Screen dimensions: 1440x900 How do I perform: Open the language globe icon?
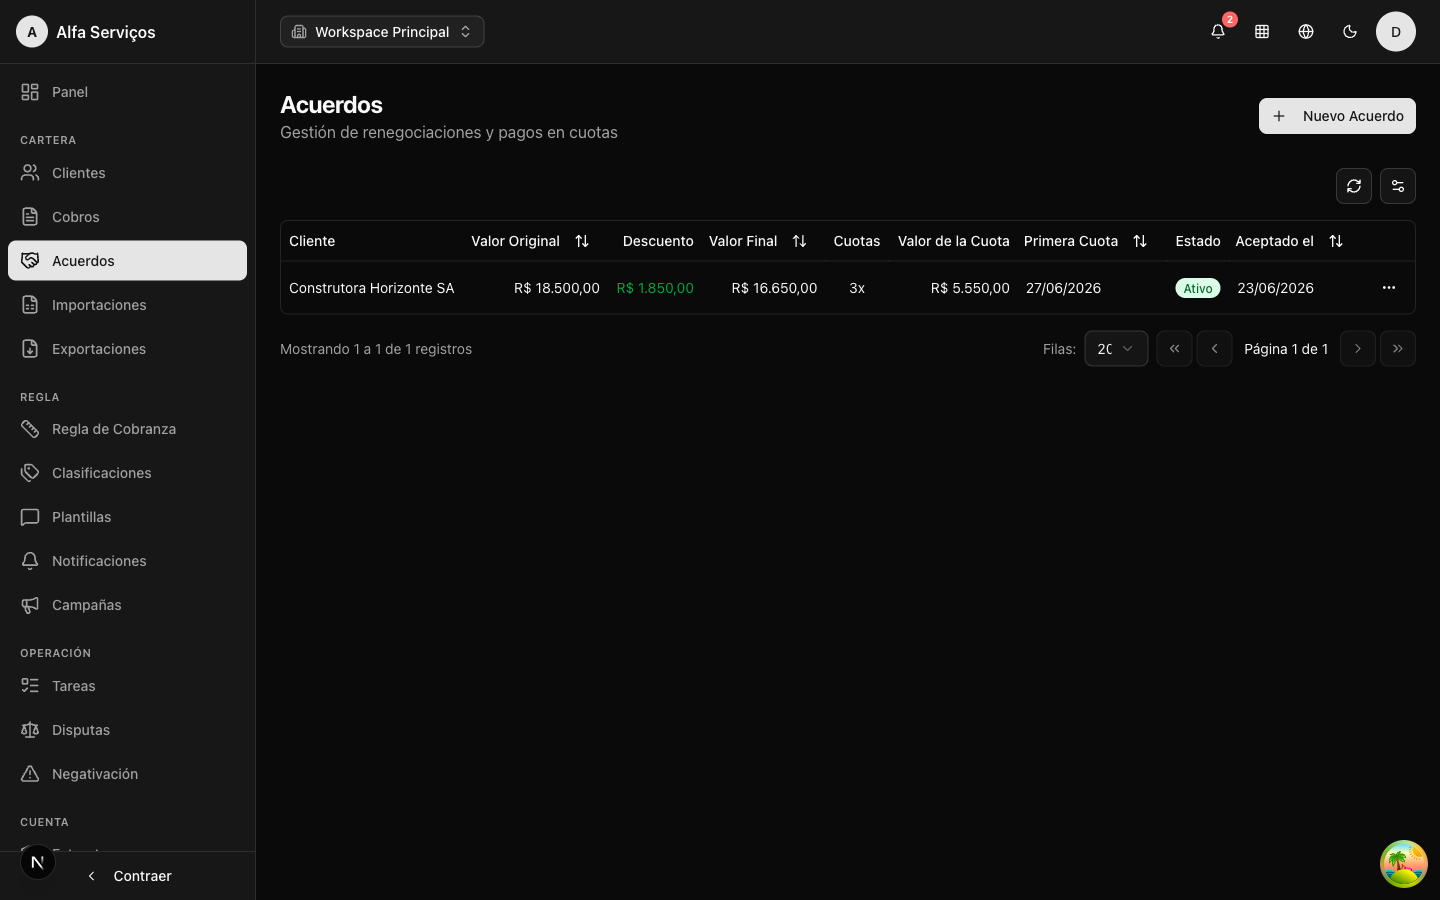[x=1306, y=32]
